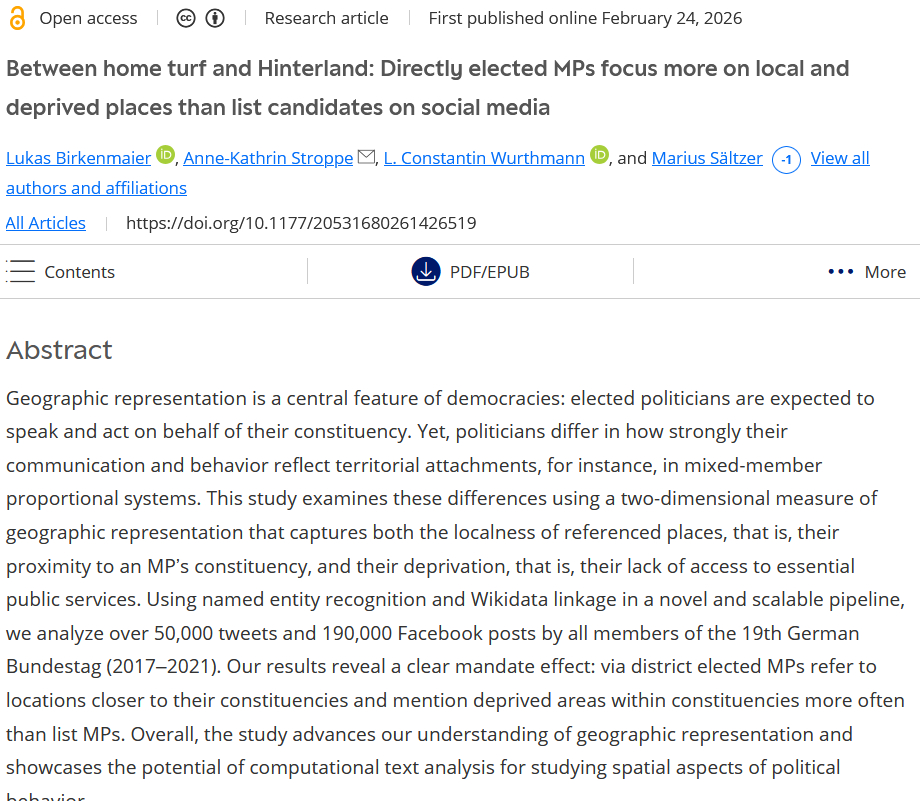The image size is (920, 801).
Task: Click the CC attribution person icon
Action: coord(214,18)
